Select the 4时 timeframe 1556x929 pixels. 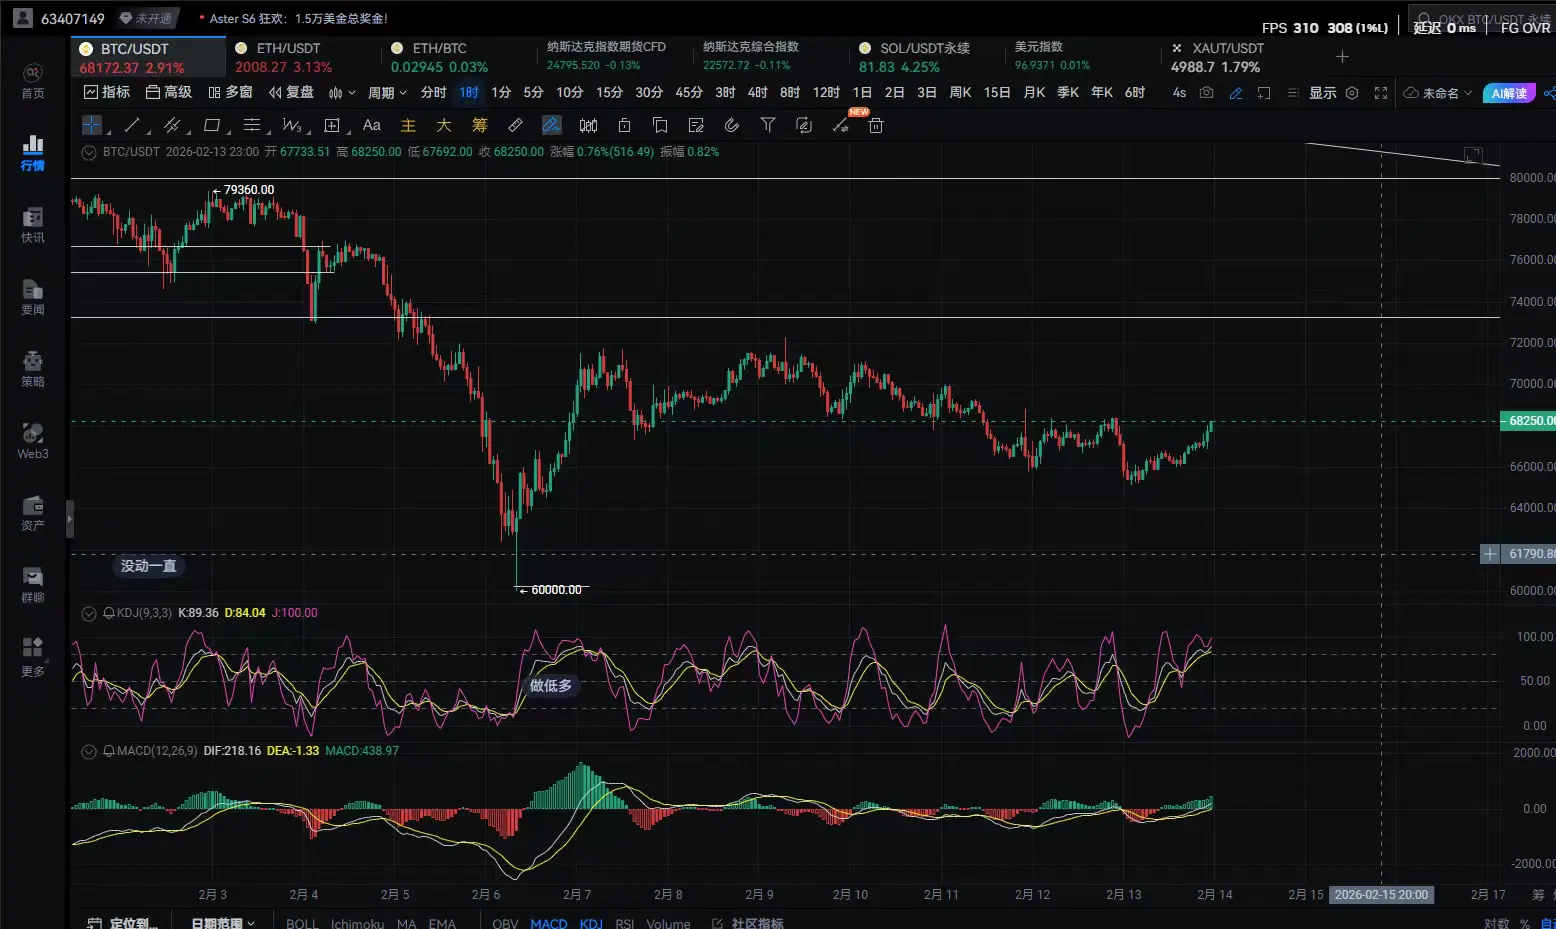click(x=757, y=93)
